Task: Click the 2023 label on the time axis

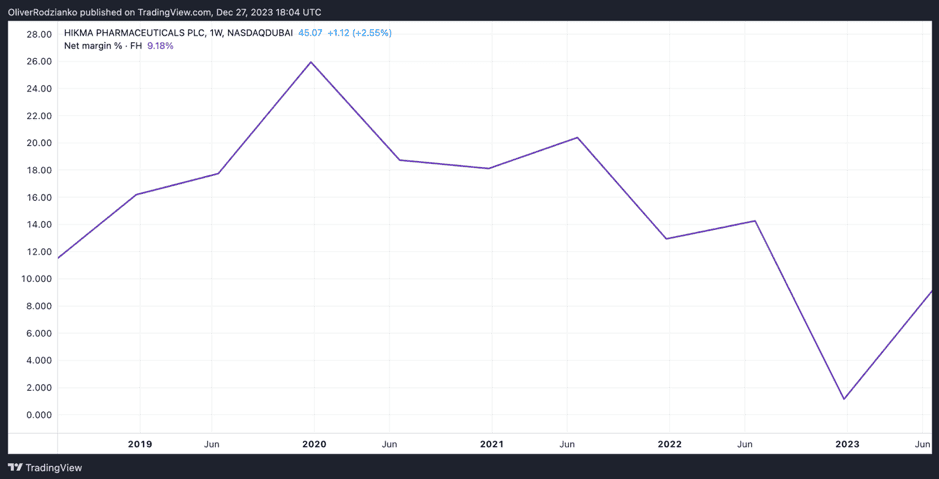Action: pos(846,444)
